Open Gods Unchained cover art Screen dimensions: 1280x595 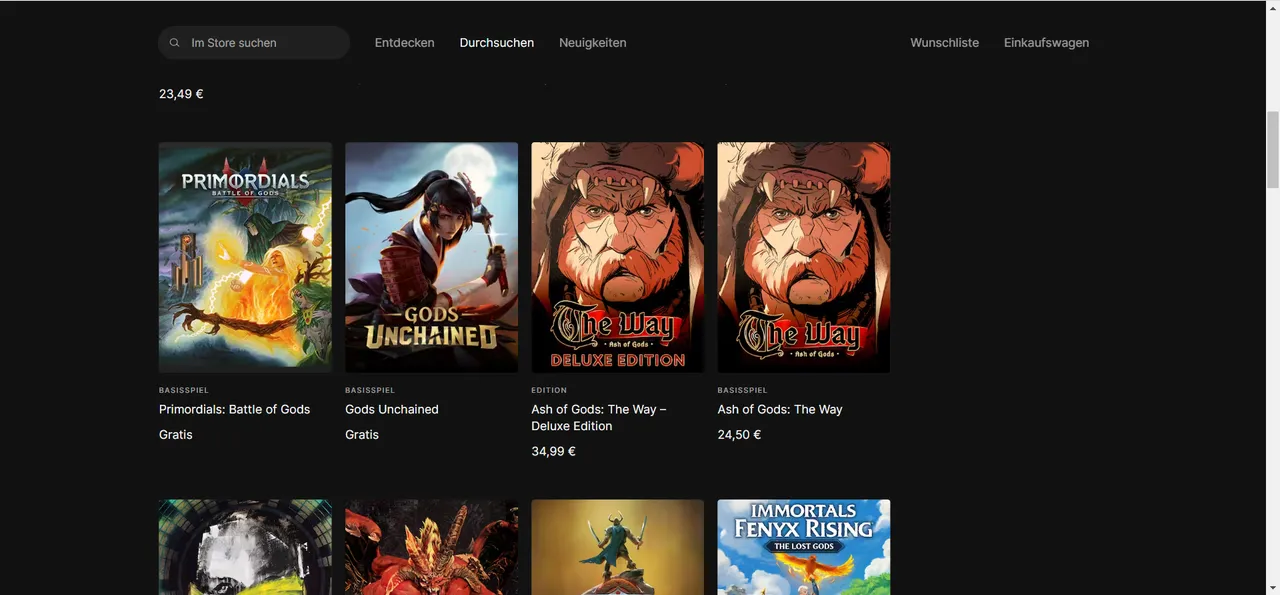click(431, 257)
